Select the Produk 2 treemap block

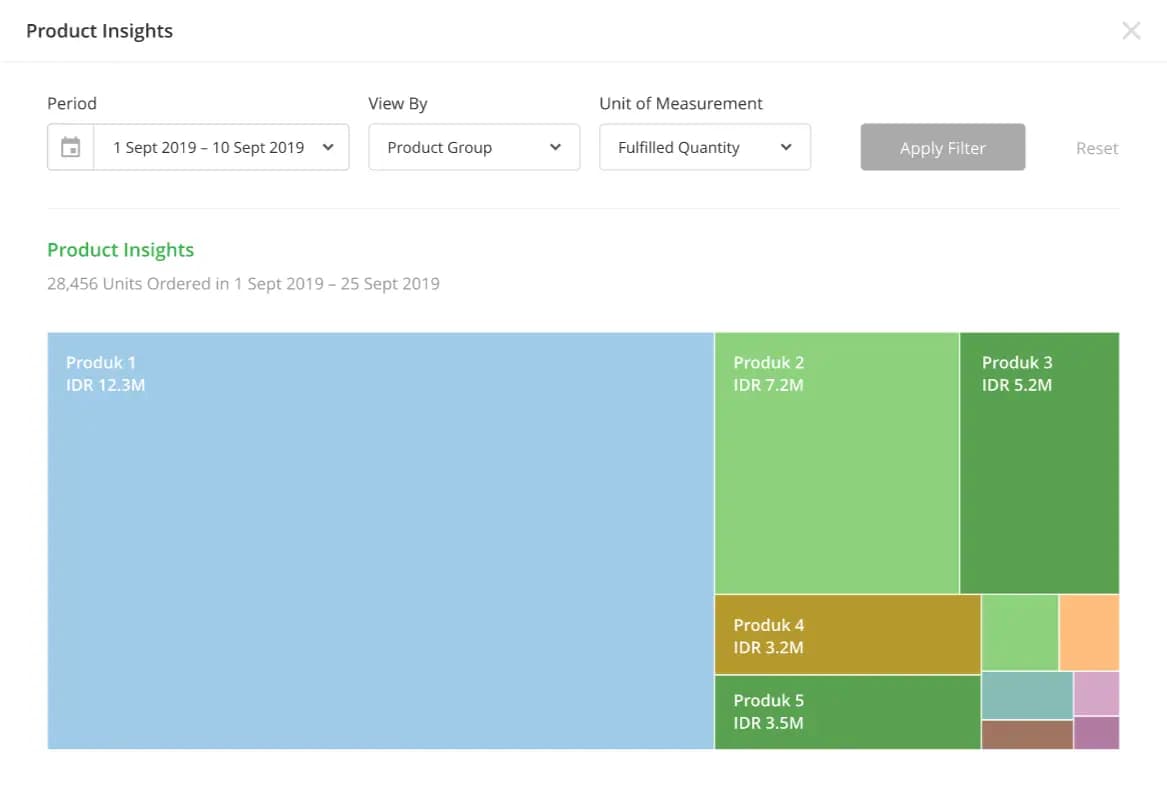(837, 463)
